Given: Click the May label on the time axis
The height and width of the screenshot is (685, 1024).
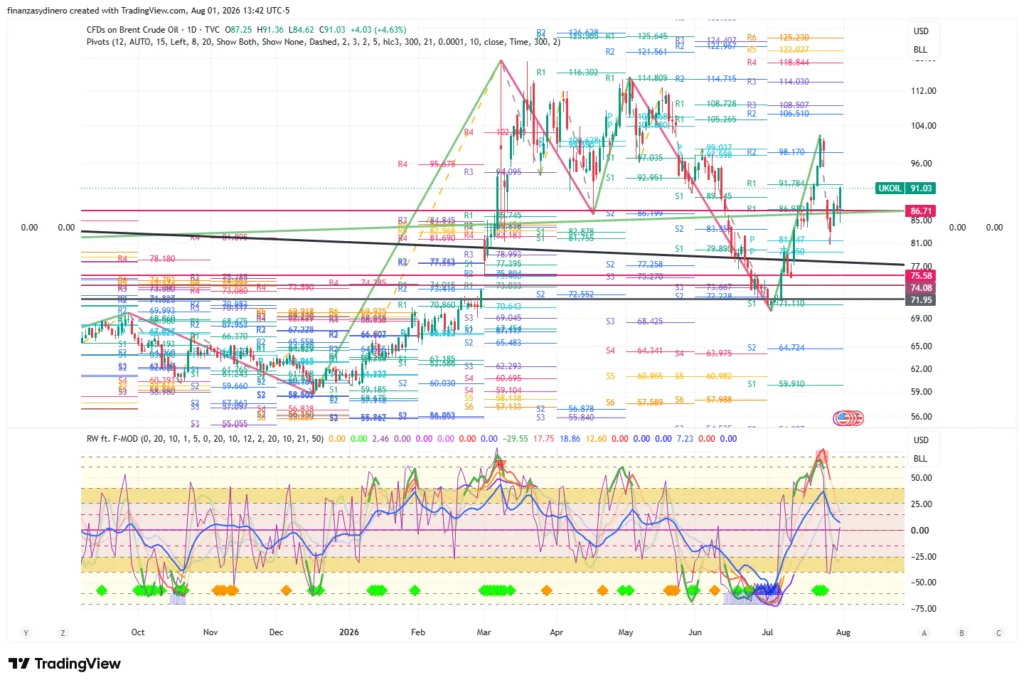Looking at the screenshot, I should [626, 632].
